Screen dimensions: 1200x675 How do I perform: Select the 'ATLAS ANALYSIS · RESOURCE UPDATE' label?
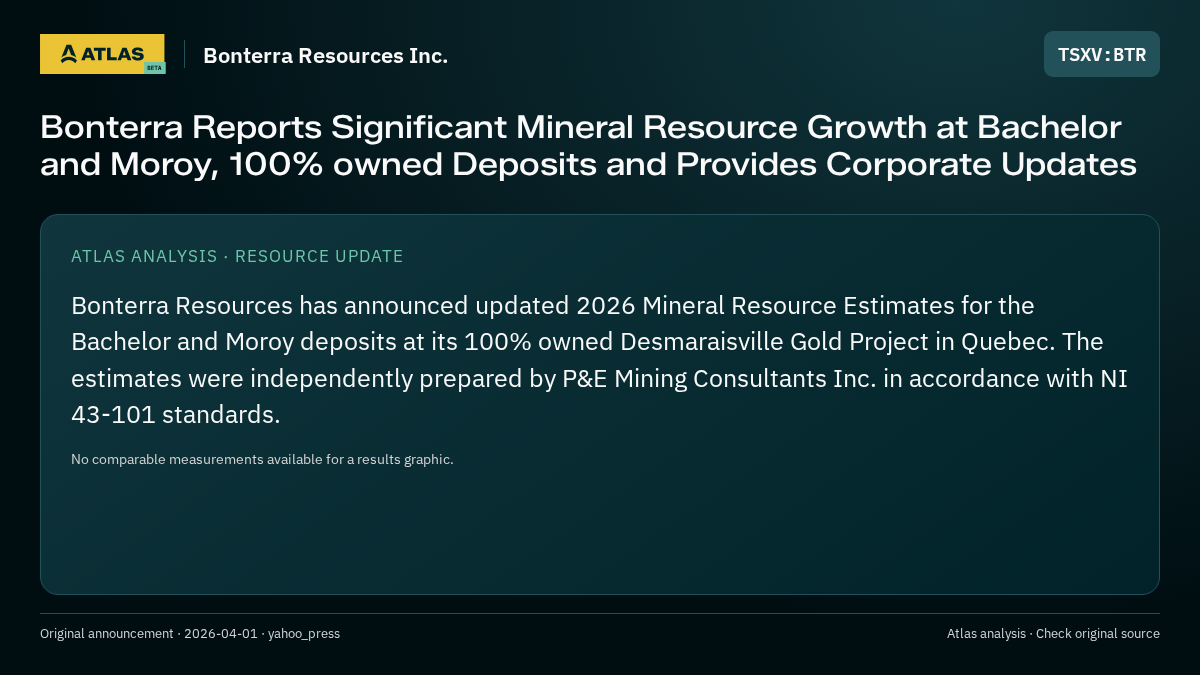pos(237,256)
